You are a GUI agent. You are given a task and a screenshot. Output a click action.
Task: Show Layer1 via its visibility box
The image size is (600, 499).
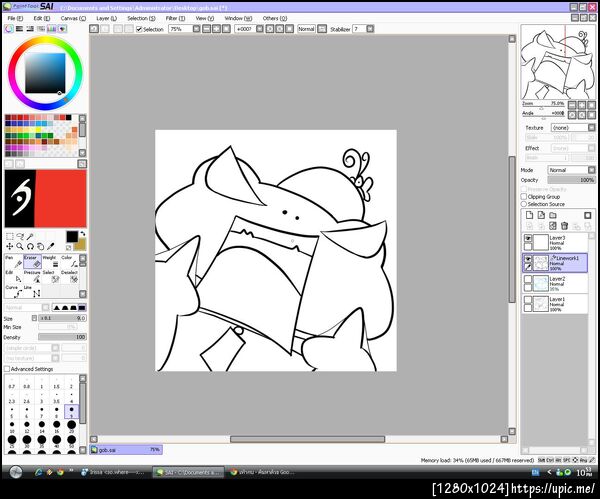click(x=528, y=300)
